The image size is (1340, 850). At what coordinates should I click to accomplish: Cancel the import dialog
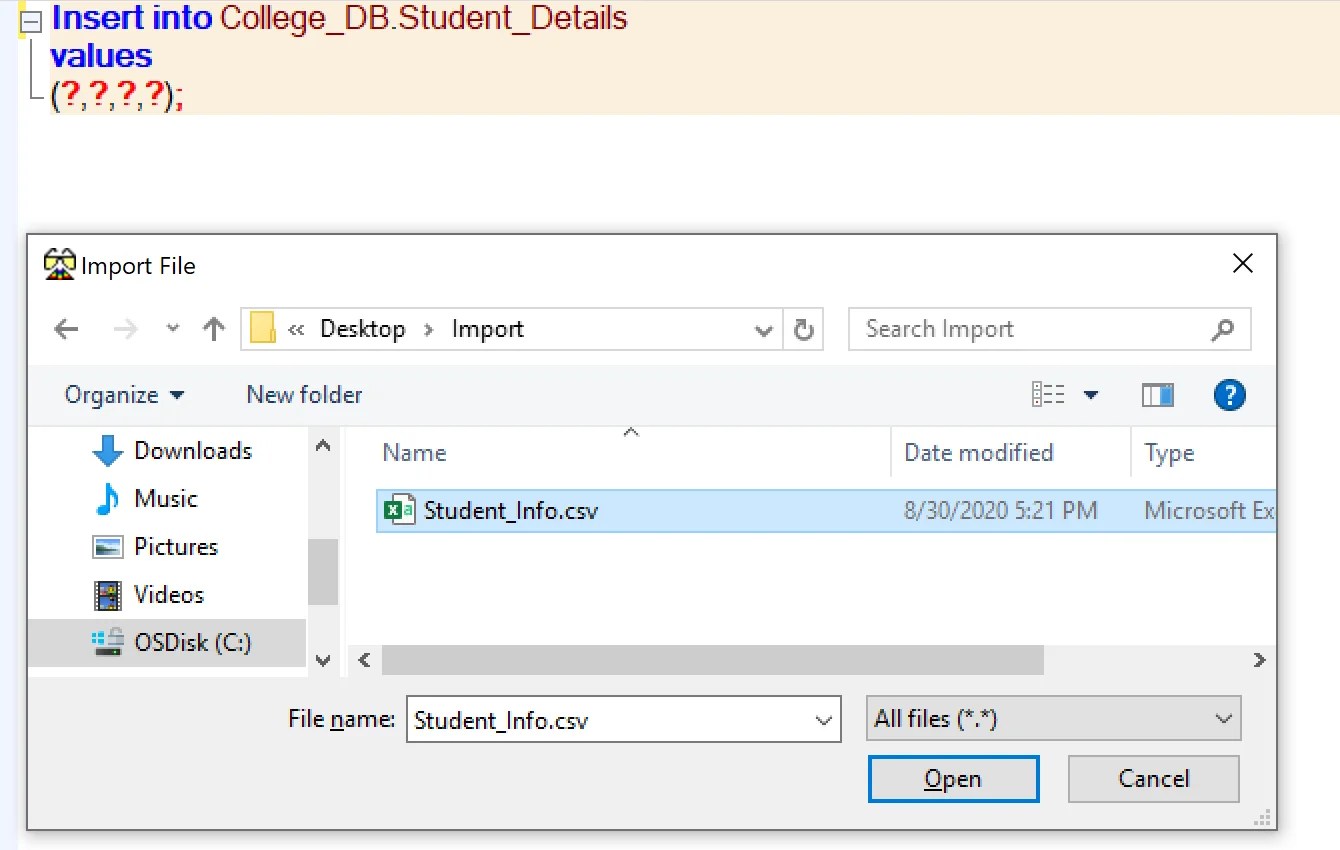coord(1152,778)
